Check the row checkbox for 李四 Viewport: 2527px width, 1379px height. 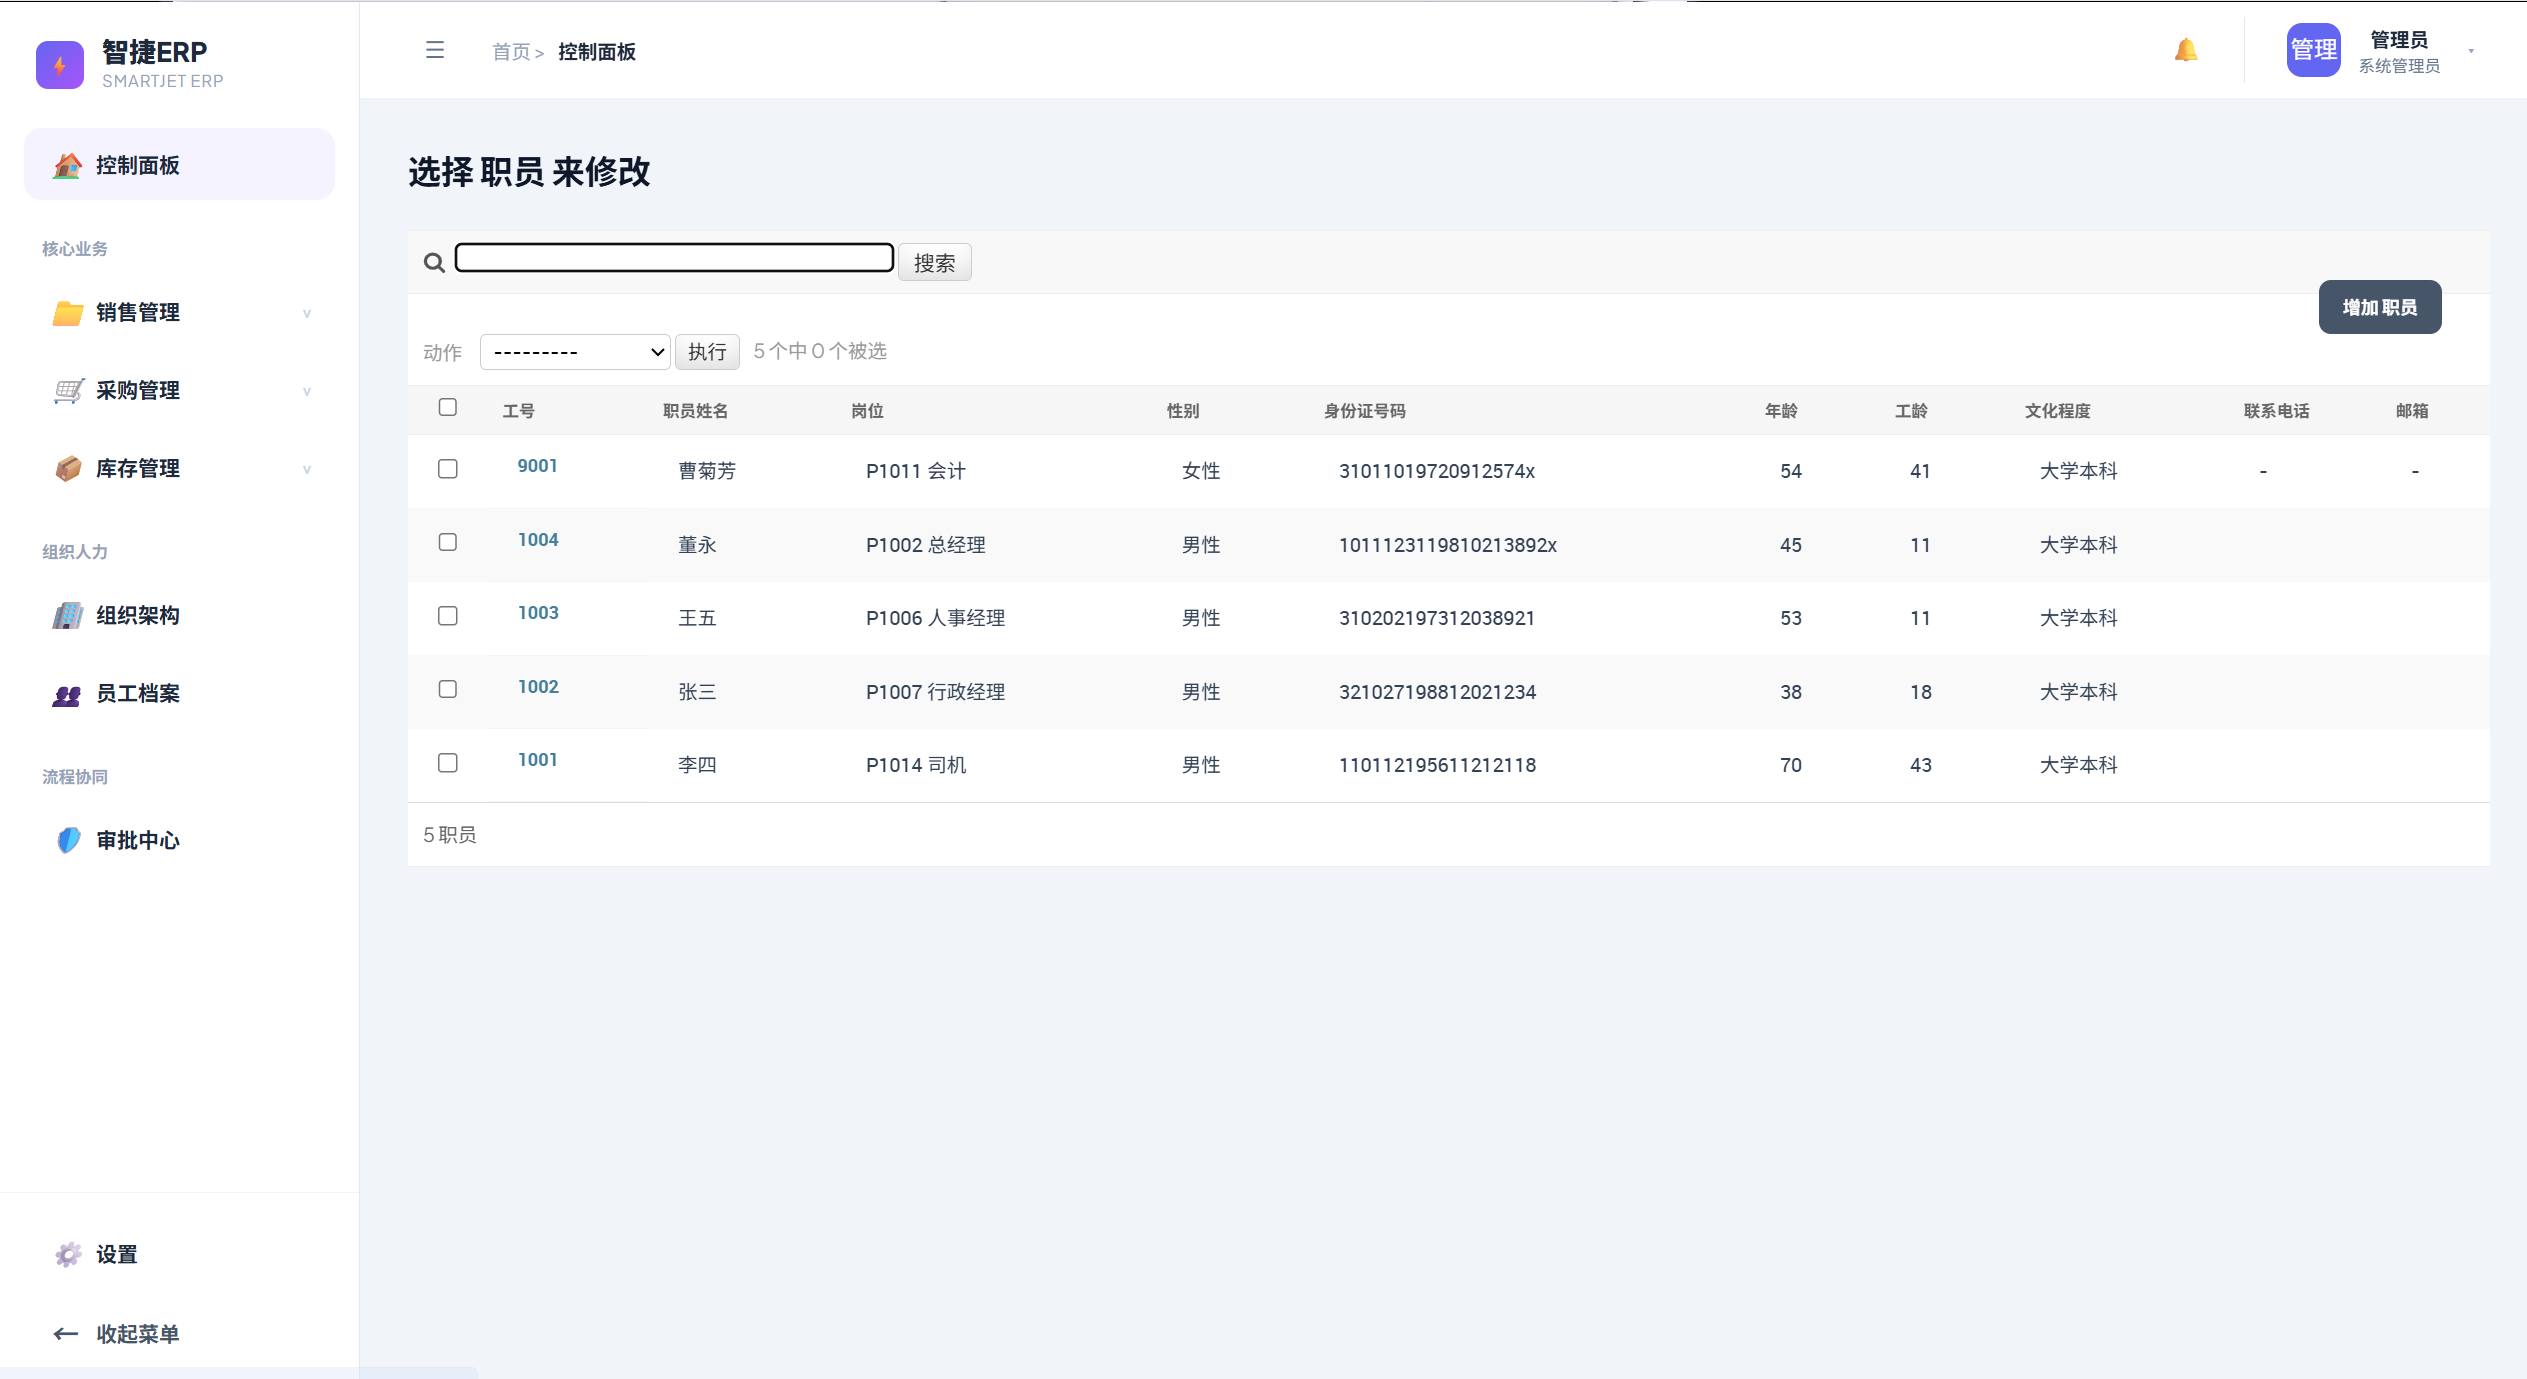coord(448,763)
